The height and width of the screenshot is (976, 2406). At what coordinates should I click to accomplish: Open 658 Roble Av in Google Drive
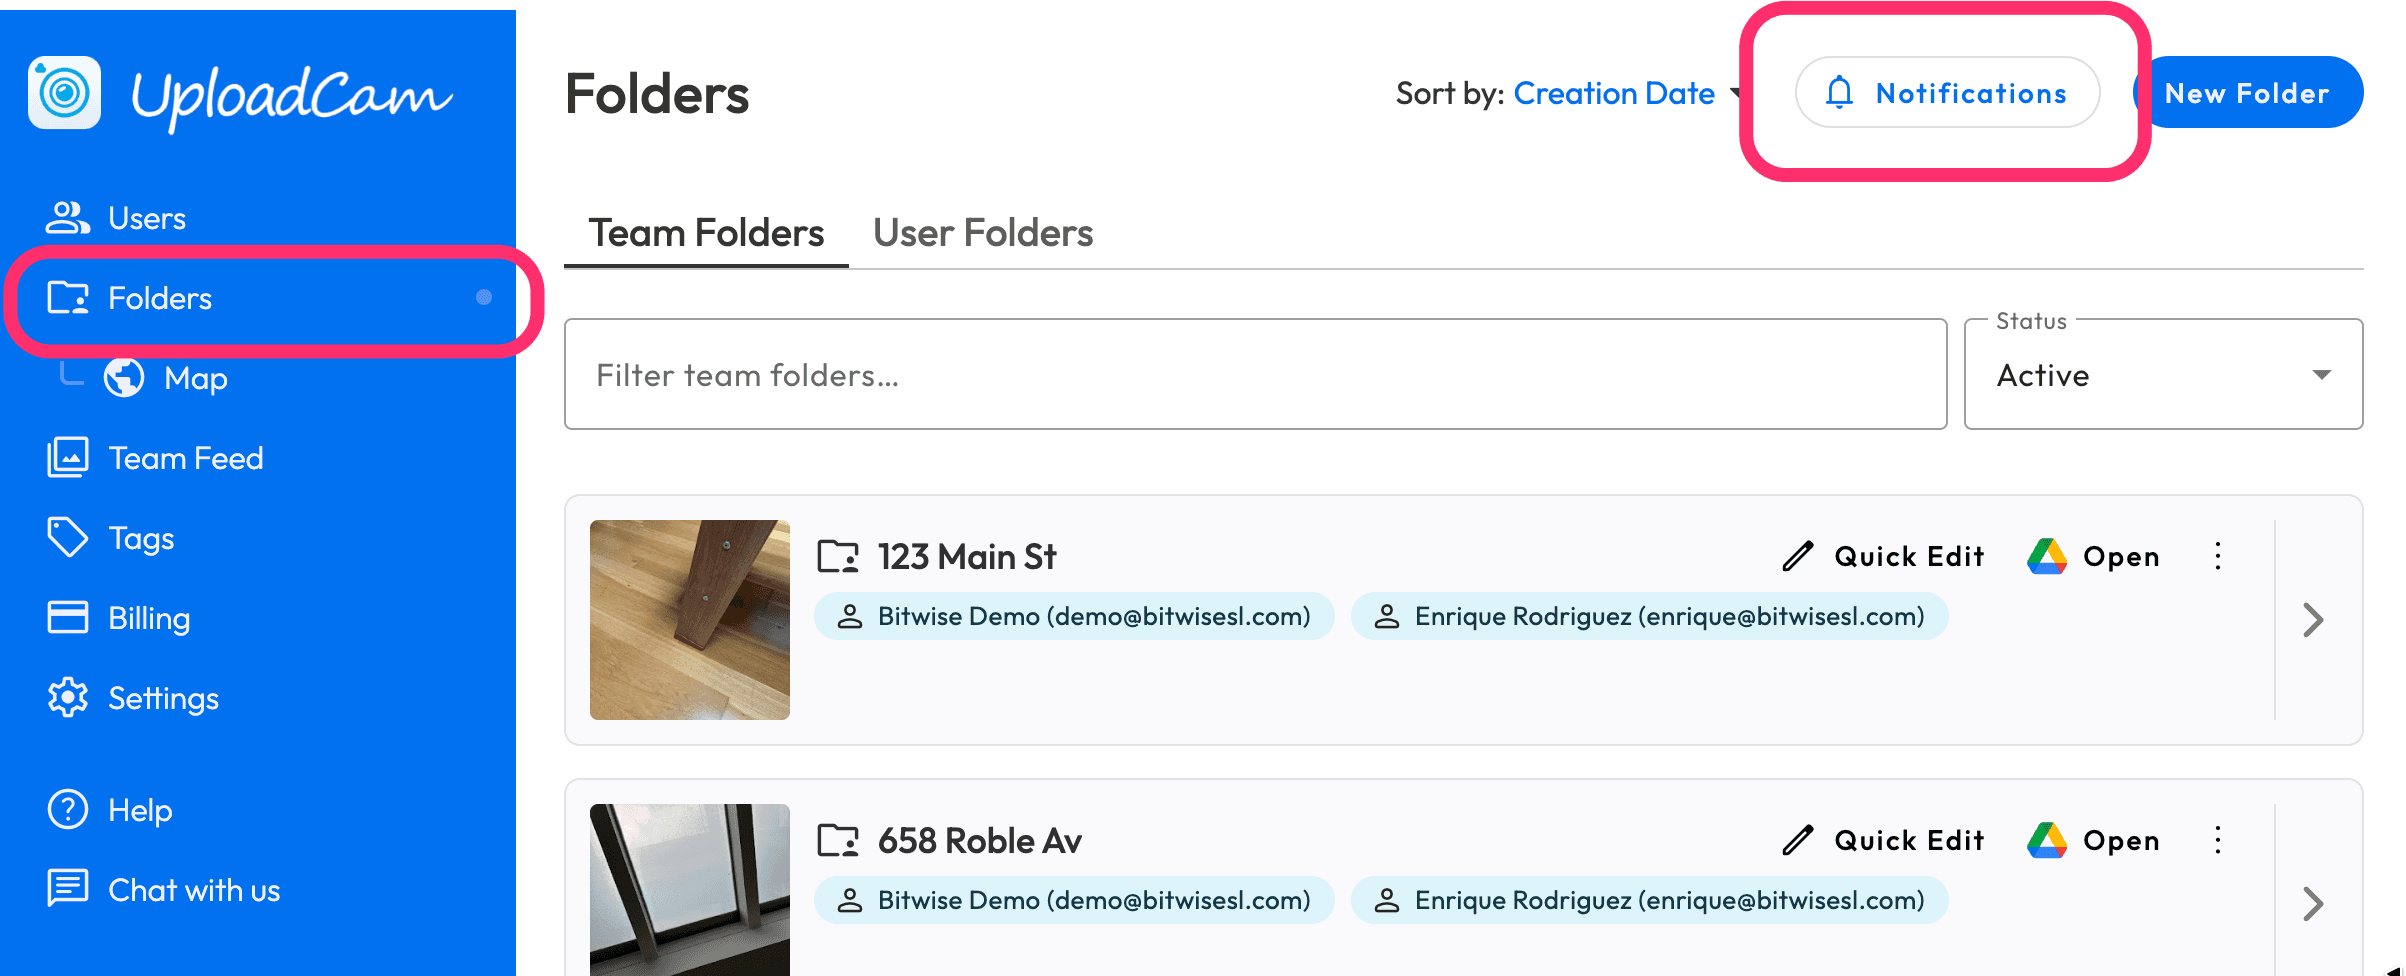(2093, 840)
